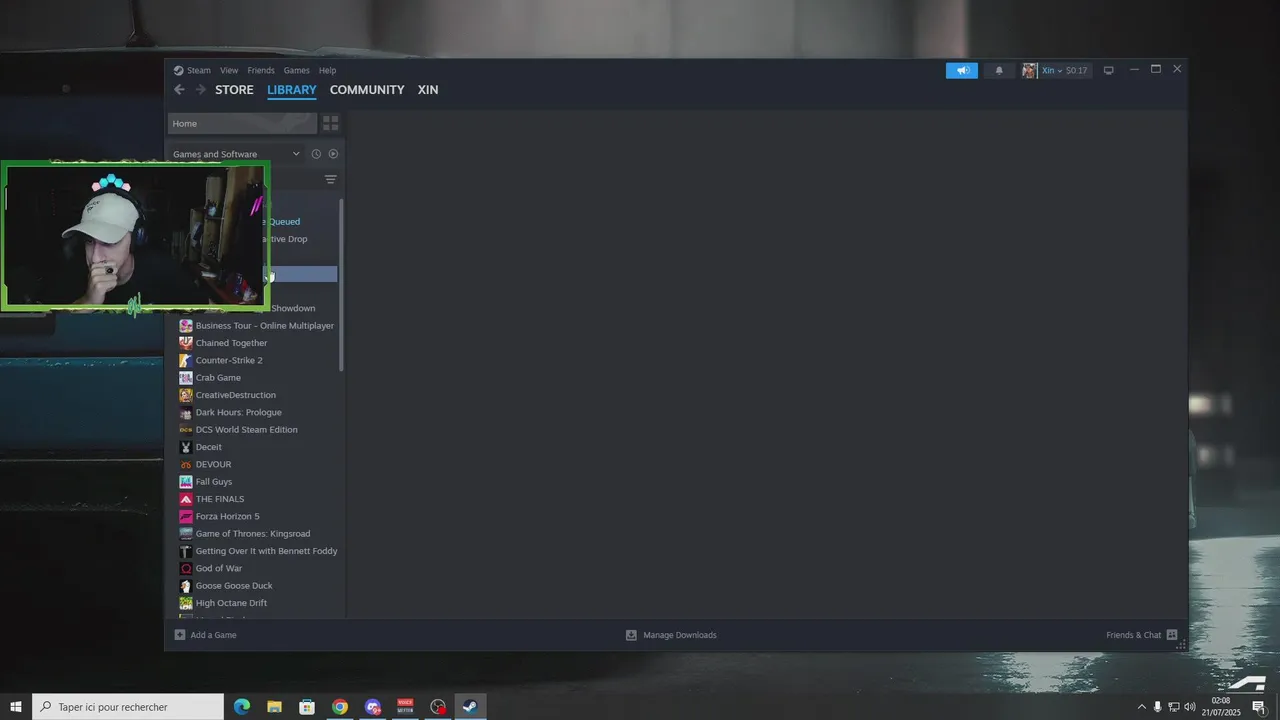Click the Forza Horizon 5 game icon
The width and height of the screenshot is (1280, 720).
[186, 516]
